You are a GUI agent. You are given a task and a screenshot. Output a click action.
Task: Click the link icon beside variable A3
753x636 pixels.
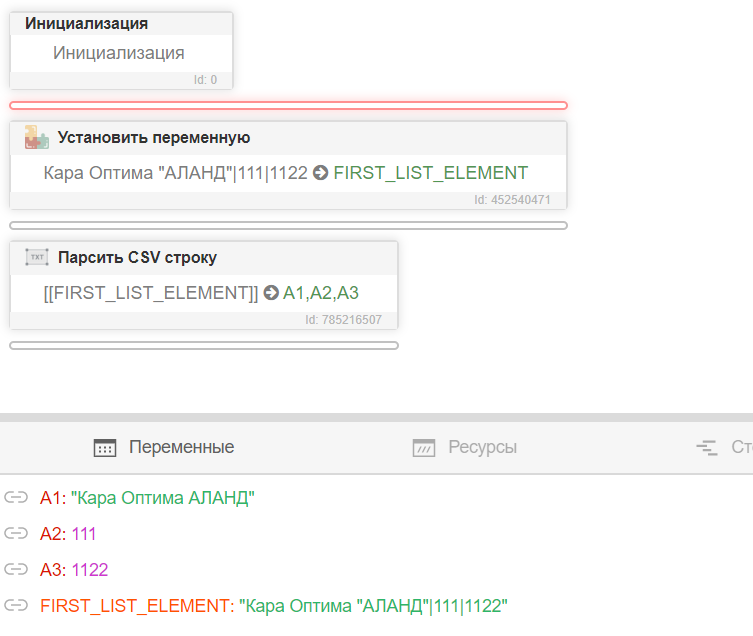coord(16,569)
